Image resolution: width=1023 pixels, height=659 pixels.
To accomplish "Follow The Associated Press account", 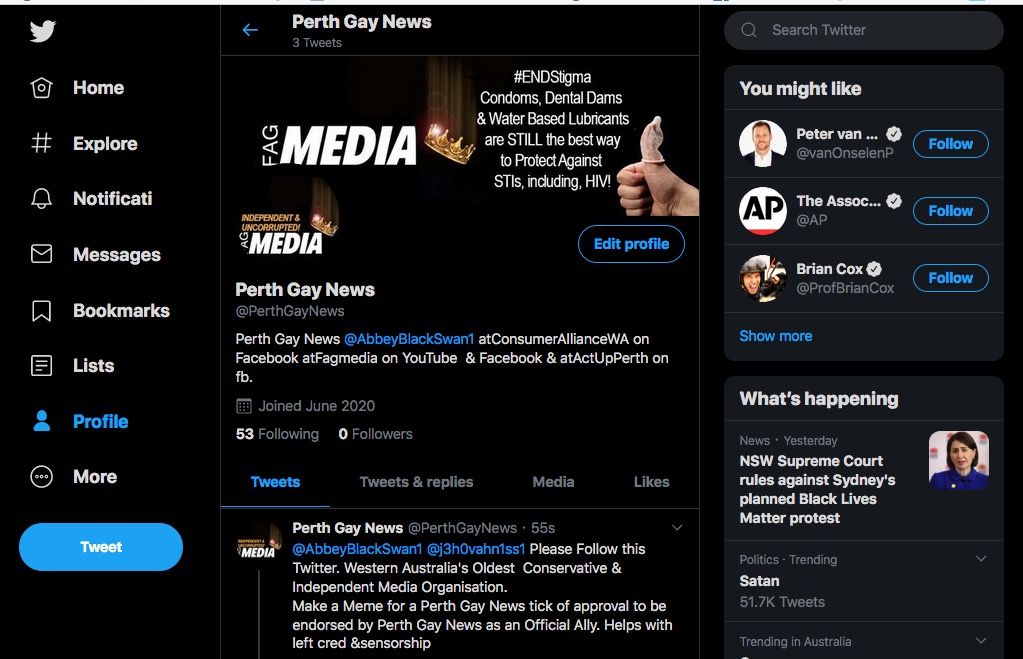I will coord(950,211).
